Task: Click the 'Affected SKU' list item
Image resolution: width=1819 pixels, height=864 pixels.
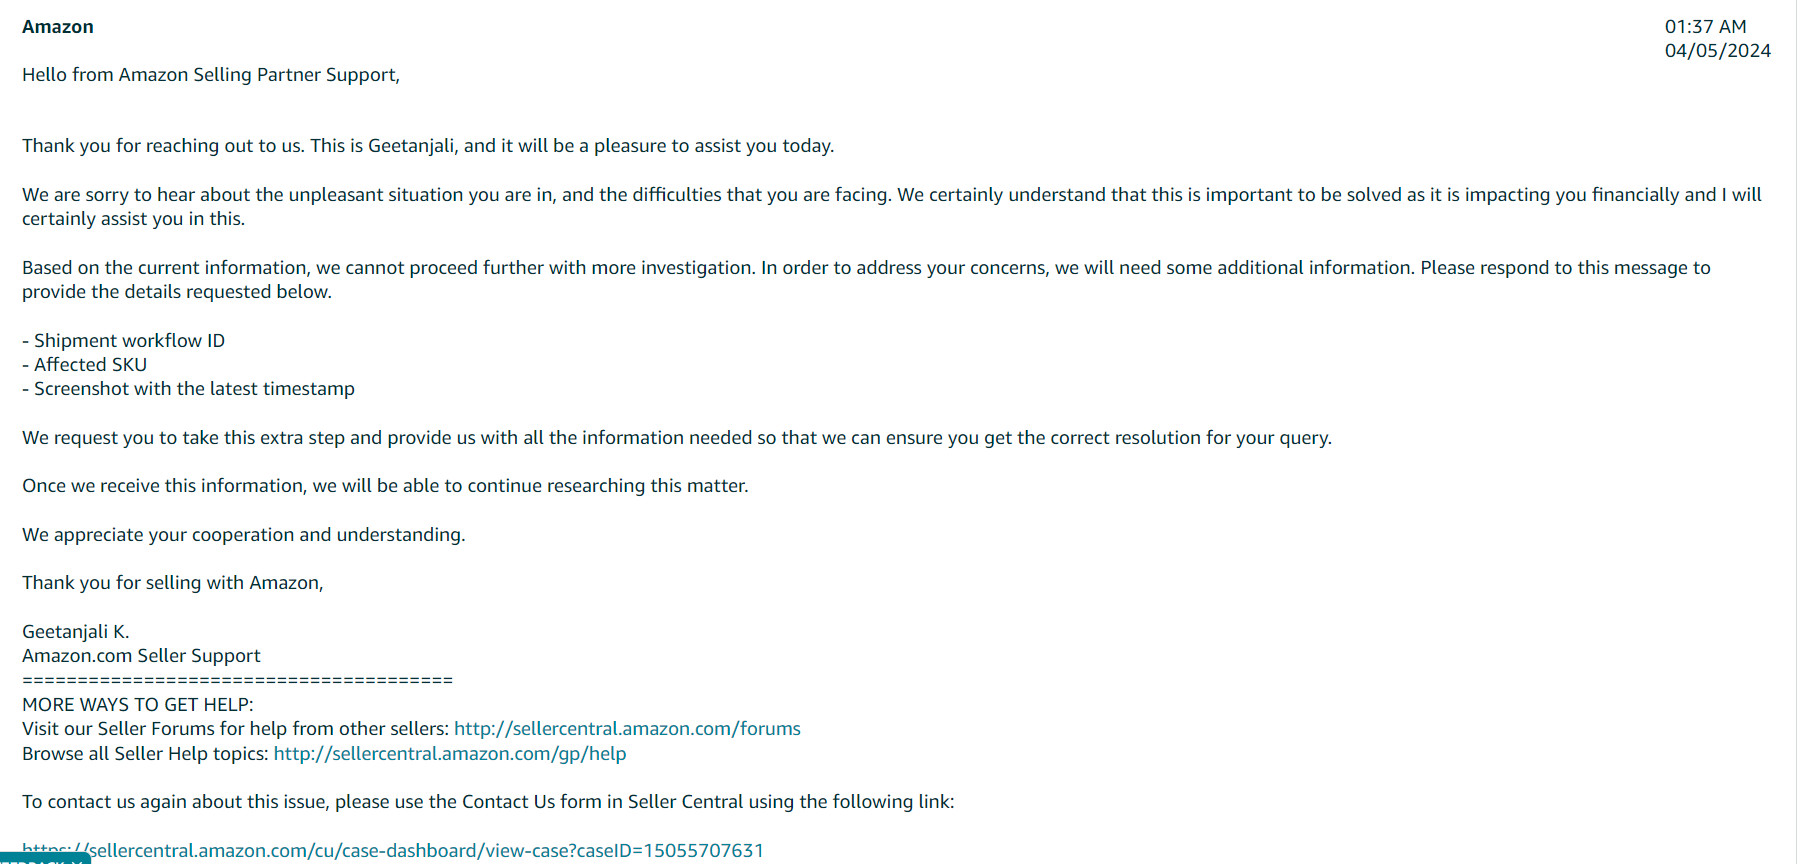Action: (85, 365)
